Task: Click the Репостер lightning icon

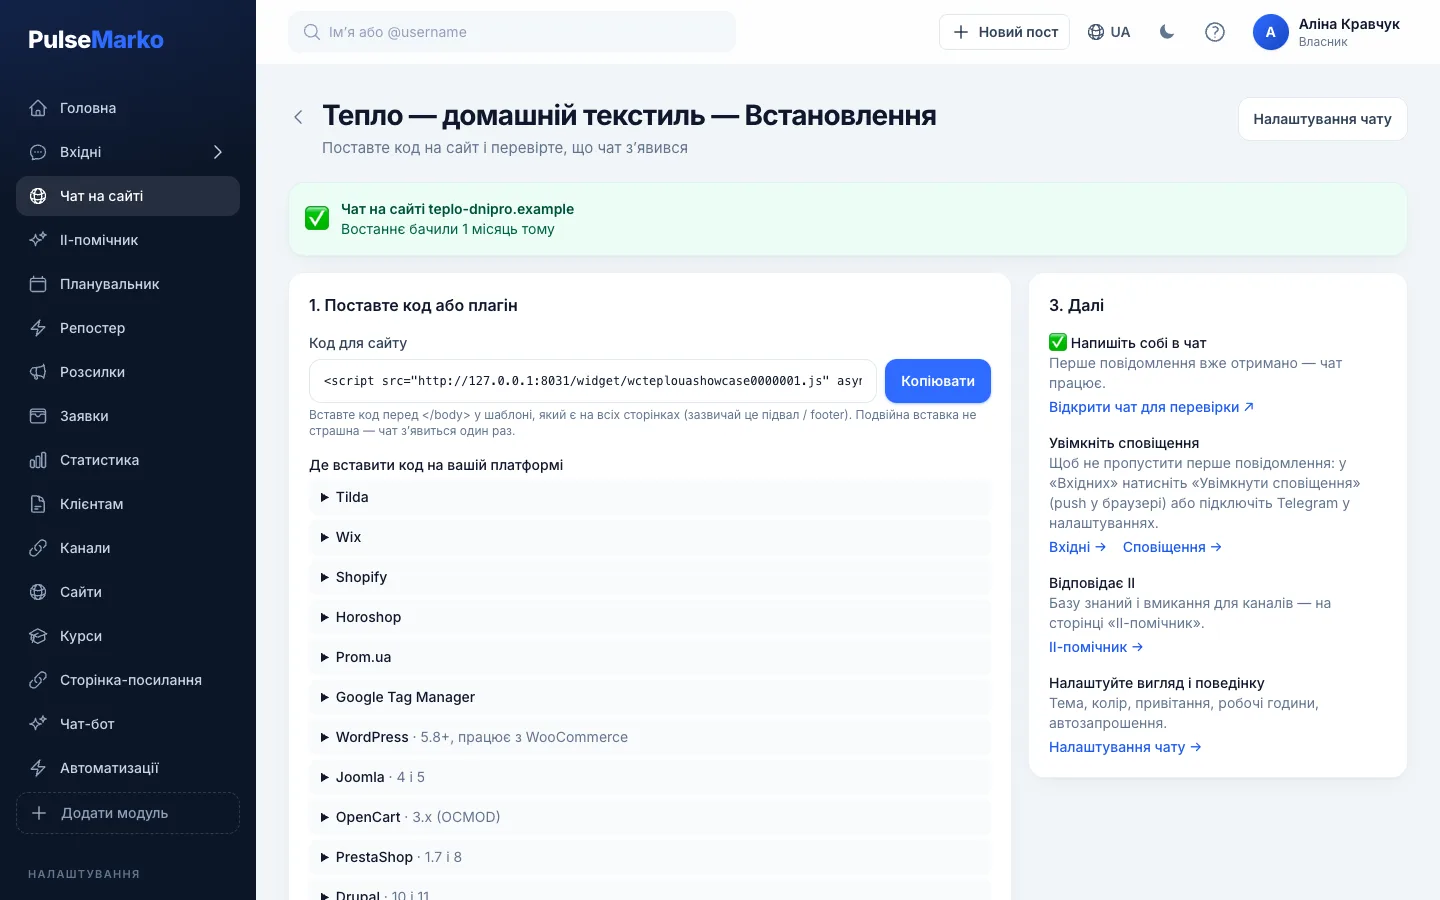Action: [38, 328]
